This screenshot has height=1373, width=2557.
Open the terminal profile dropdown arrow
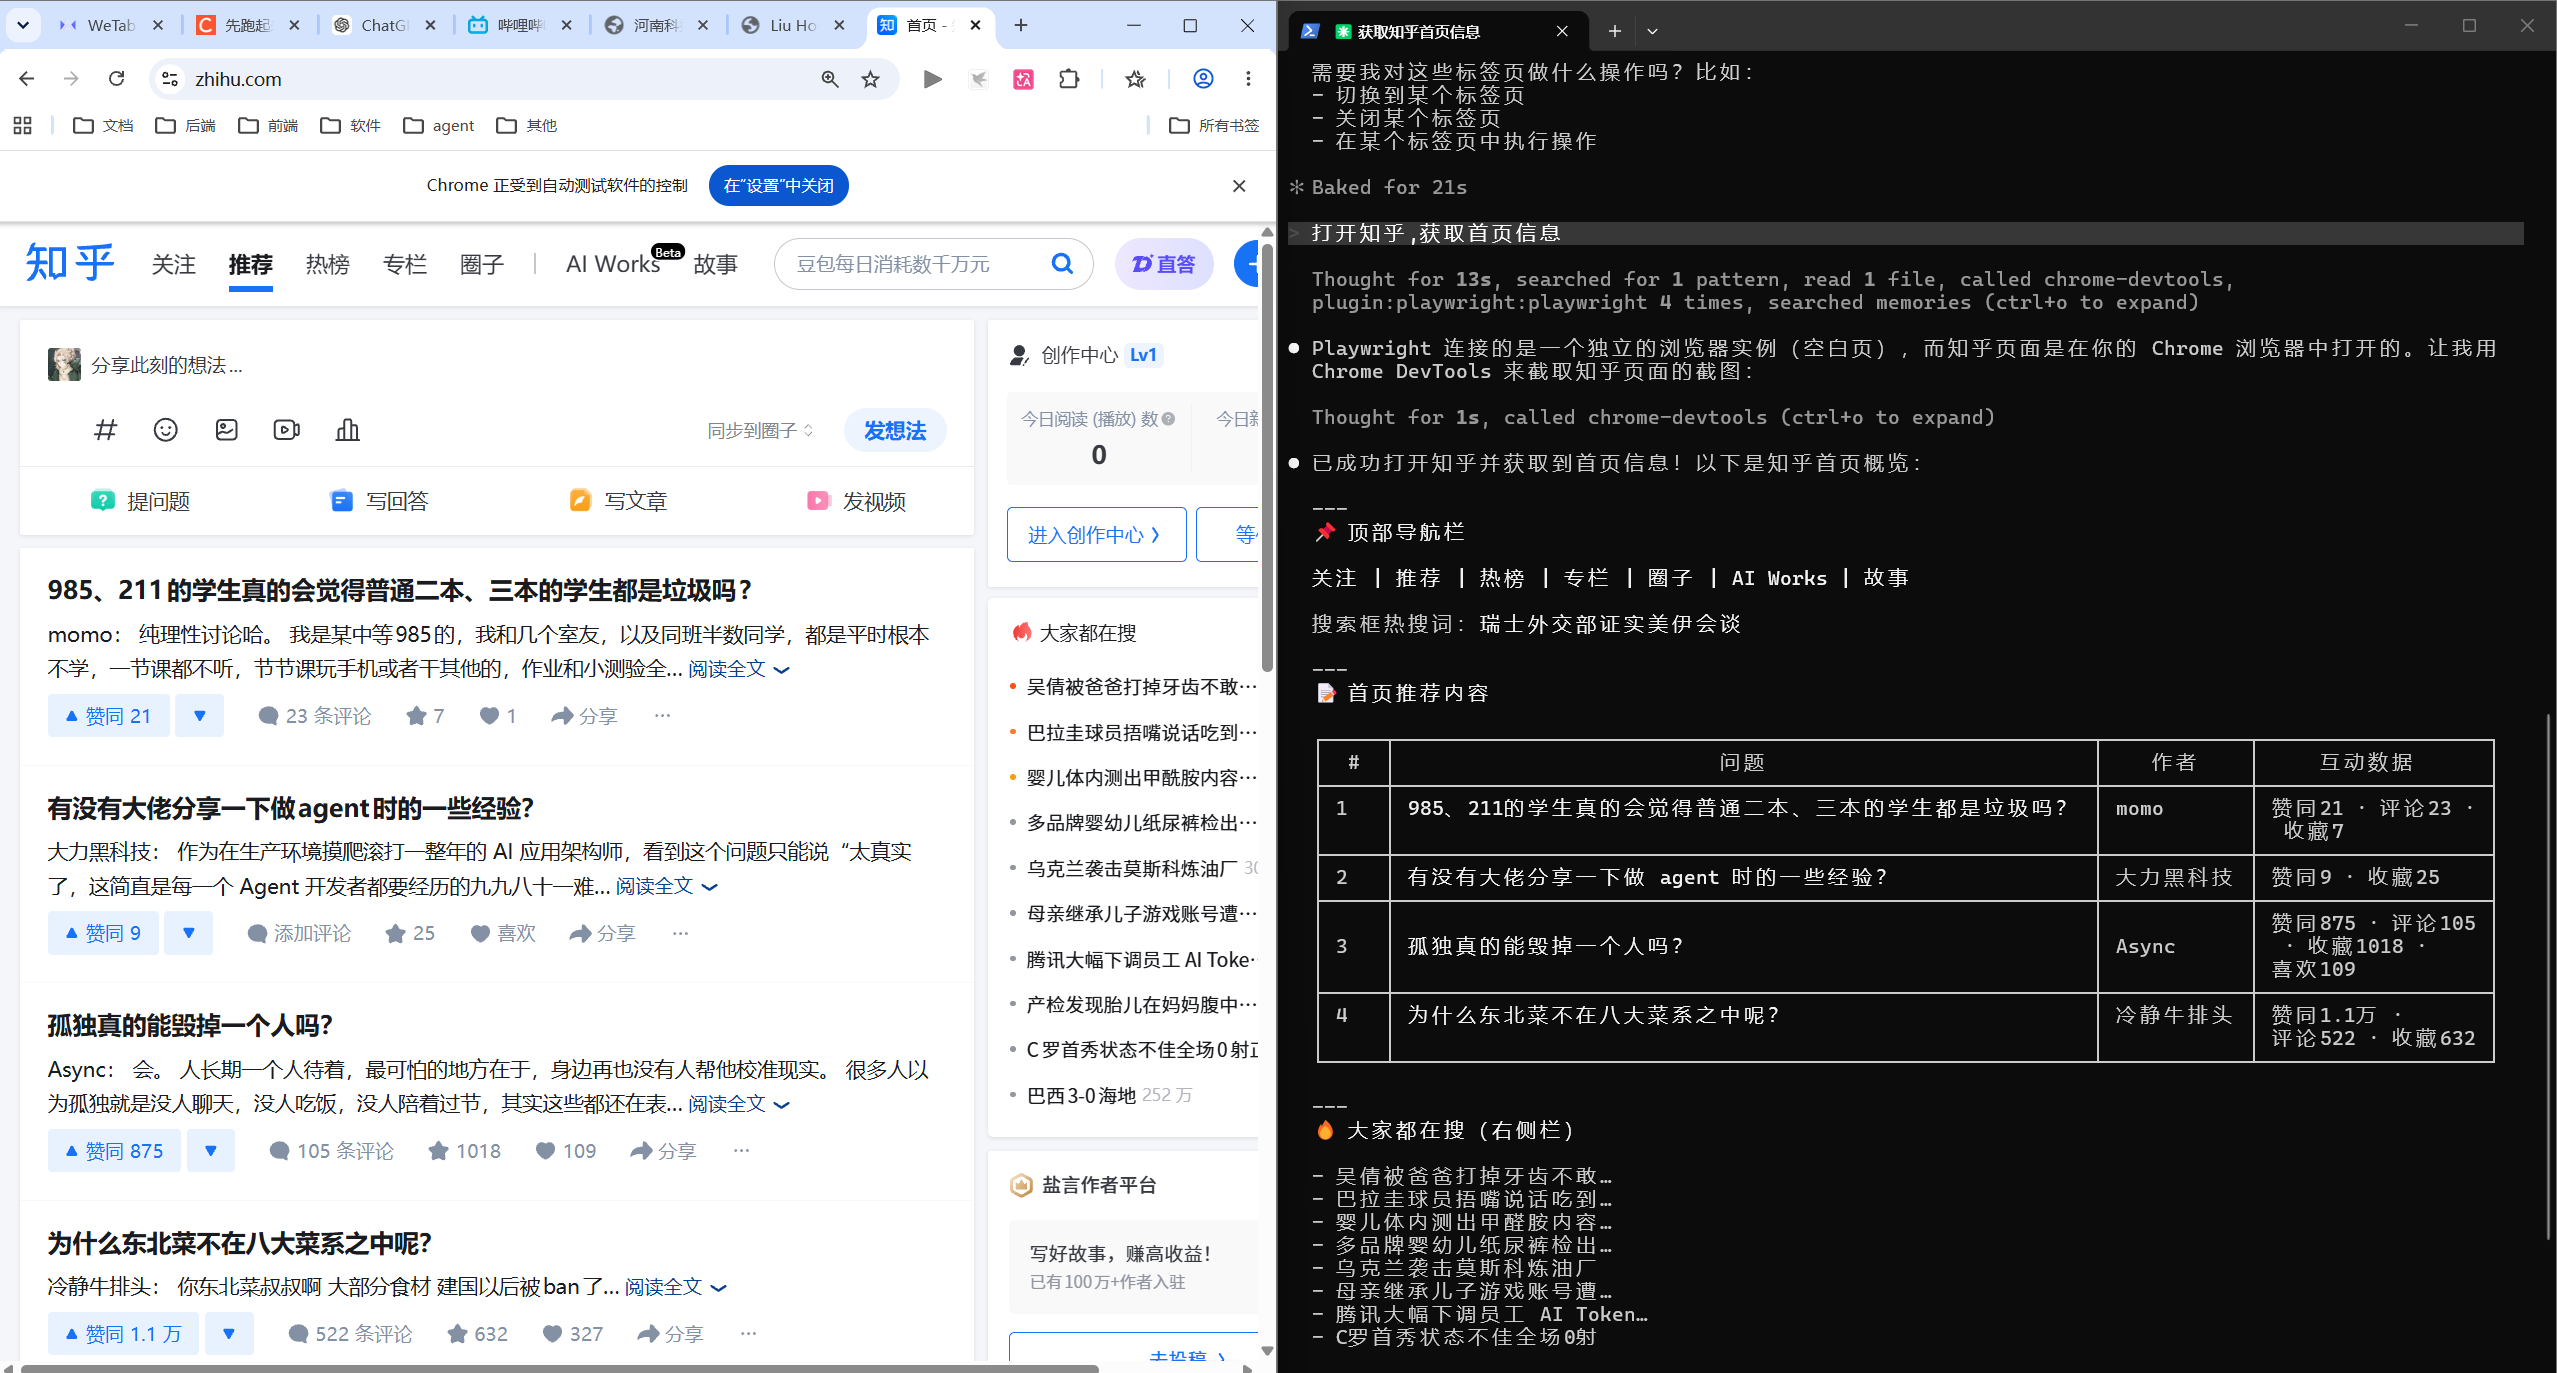click(1652, 31)
